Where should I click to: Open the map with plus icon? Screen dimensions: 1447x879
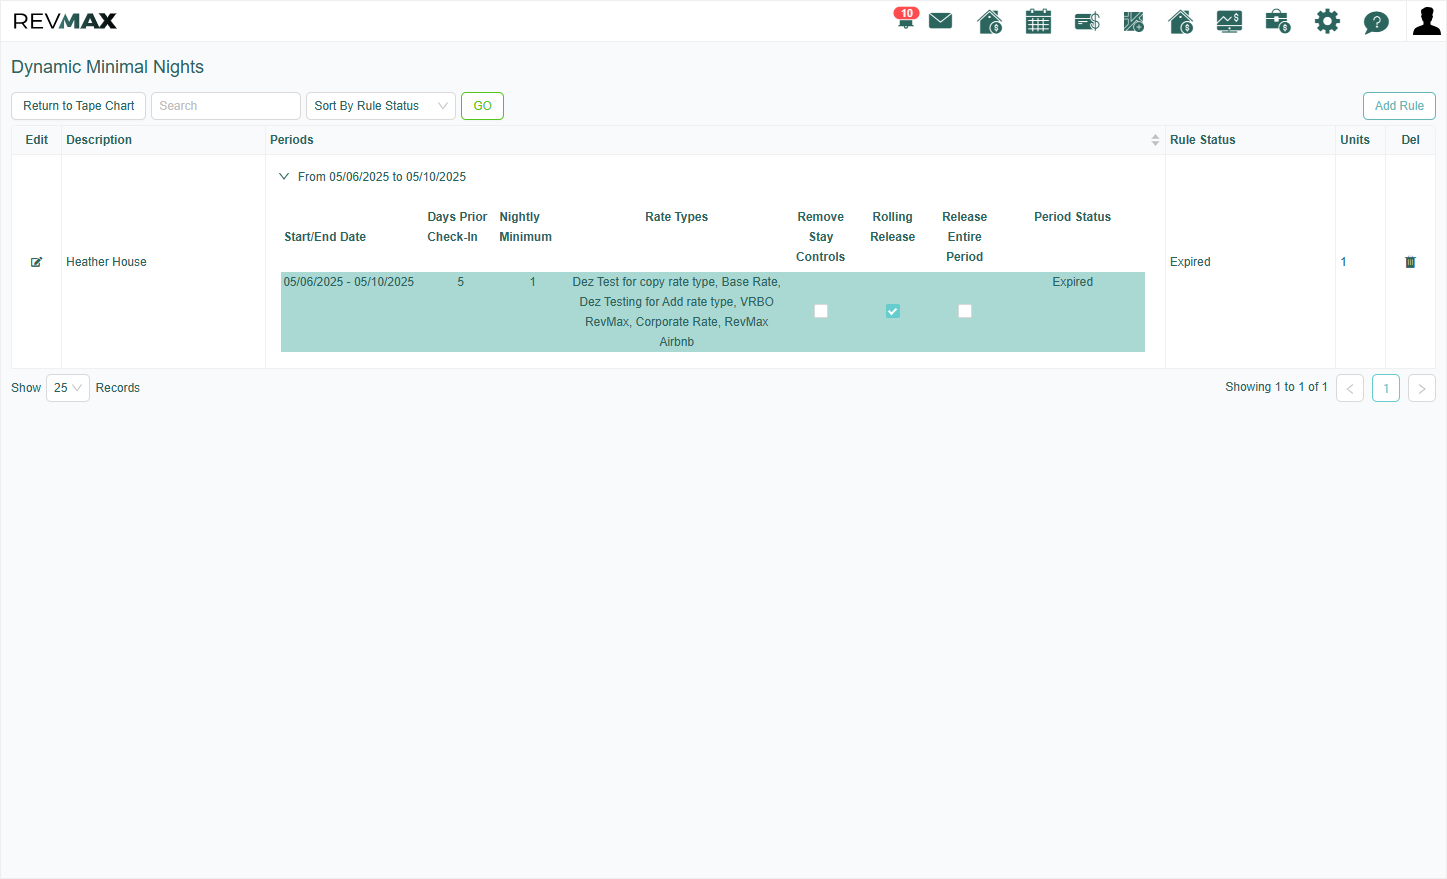pos(1133,21)
